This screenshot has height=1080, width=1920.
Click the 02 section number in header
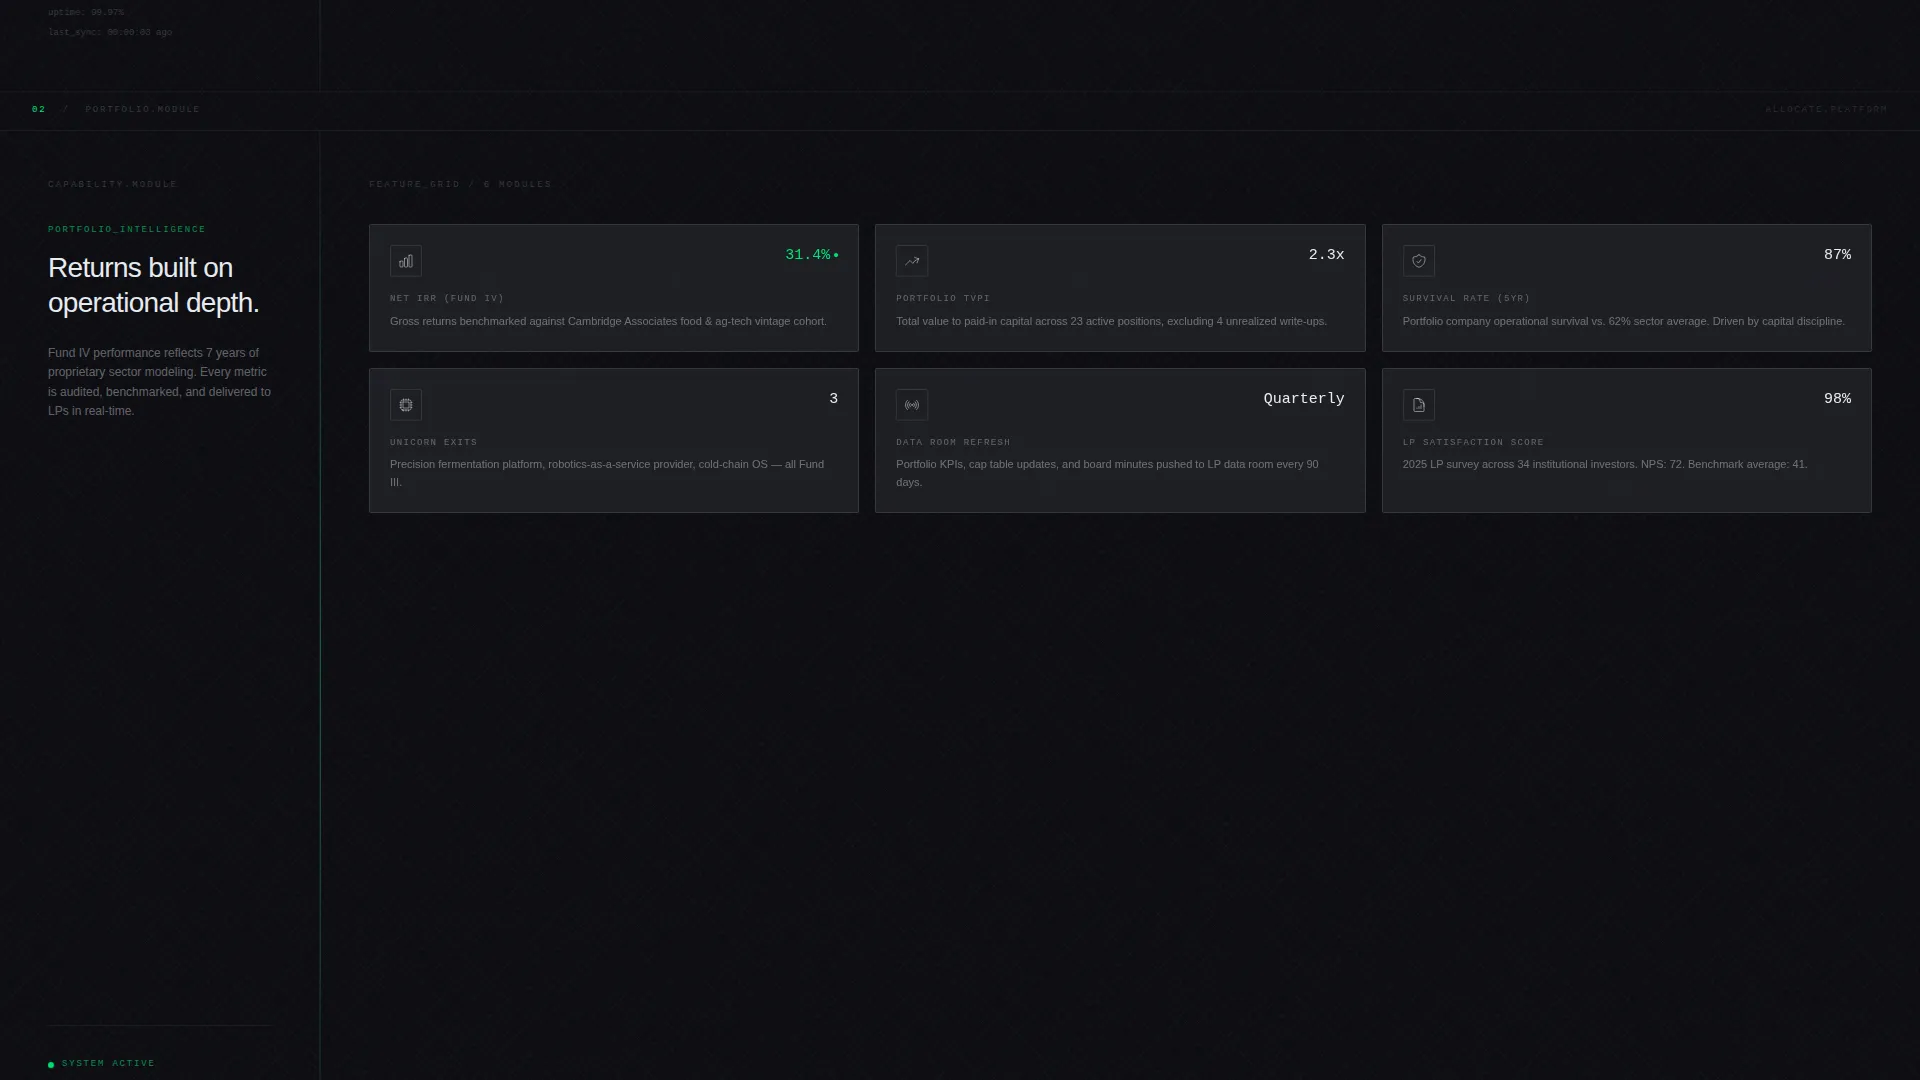[39, 109]
